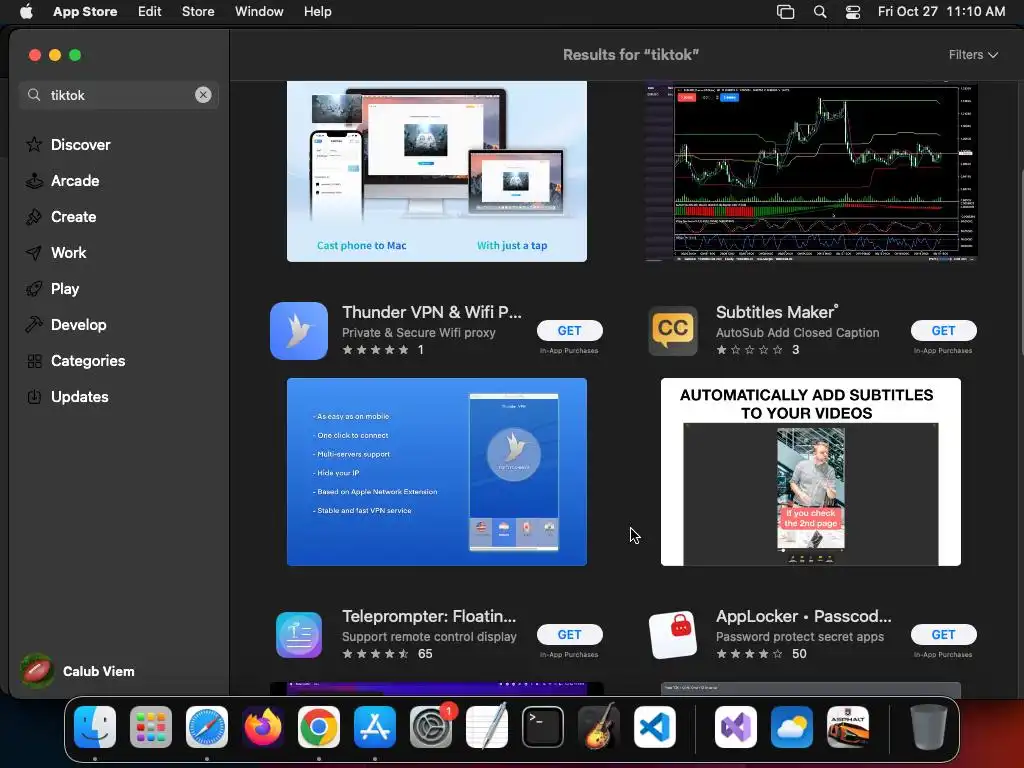Launch Firefox from the Dock
Screen dimensions: 1024x768
click(263, 727)
